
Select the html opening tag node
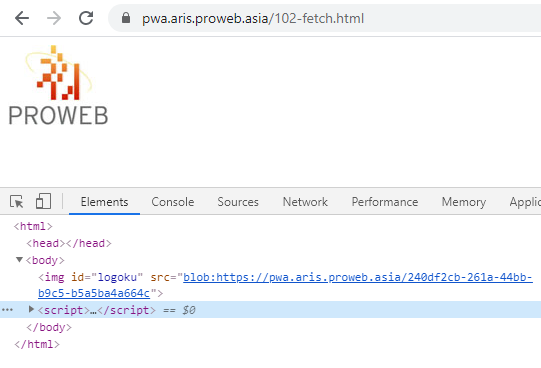click(x=33, y=226)
